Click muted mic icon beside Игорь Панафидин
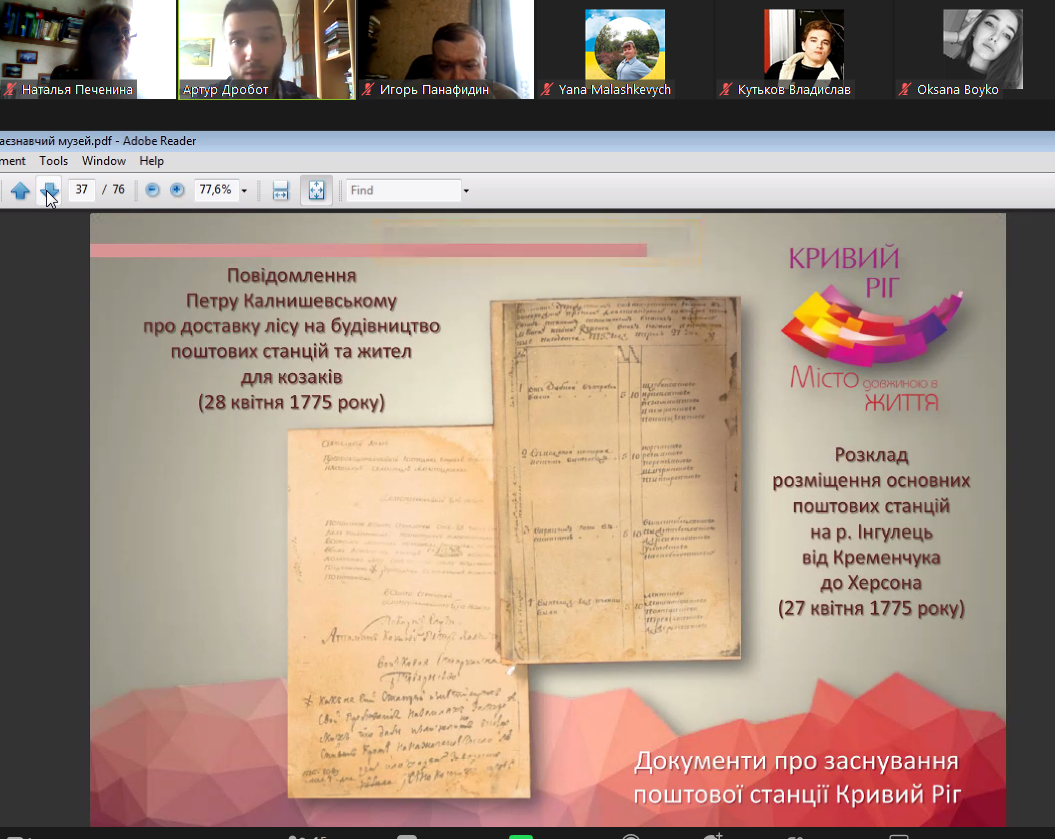 tap(369, 90)
